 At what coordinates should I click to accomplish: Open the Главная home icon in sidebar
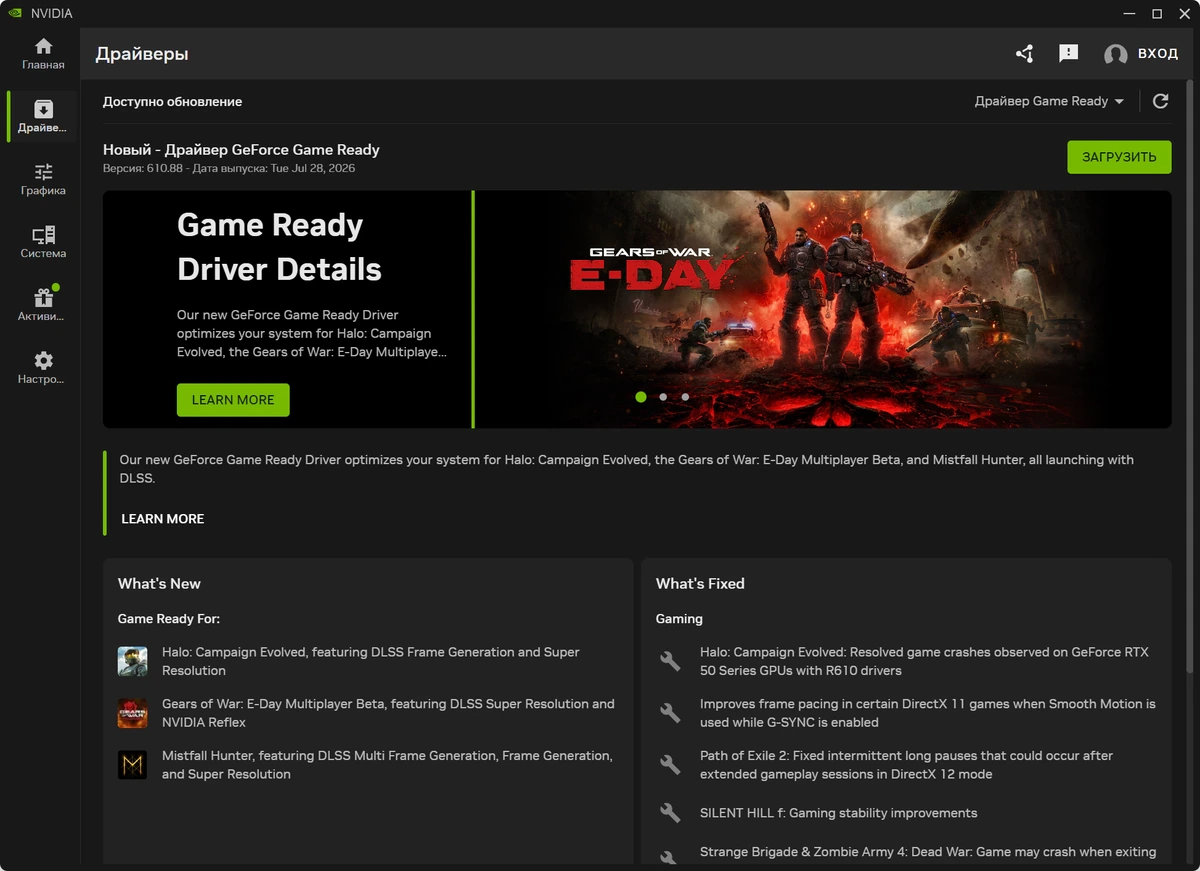[43, 46]
